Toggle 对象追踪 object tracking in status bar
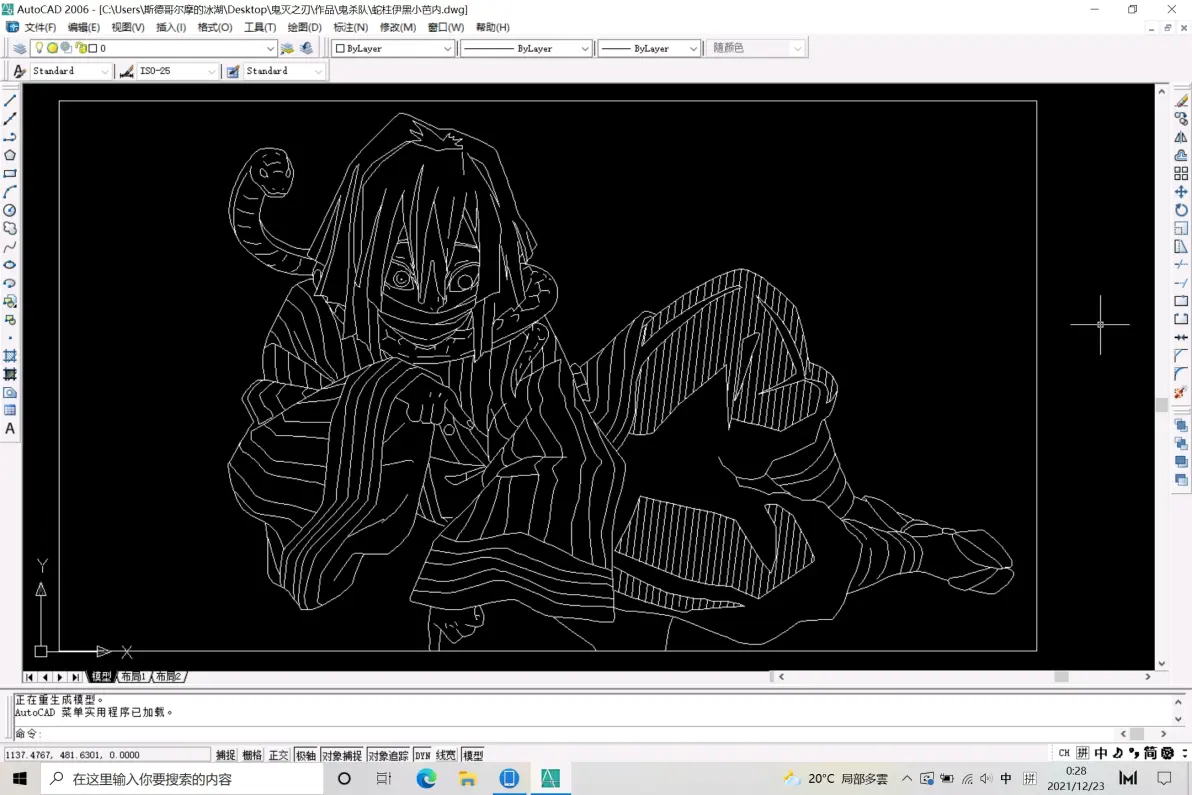The width and height of the screenshot is (1192, 795). pos(388,755)
